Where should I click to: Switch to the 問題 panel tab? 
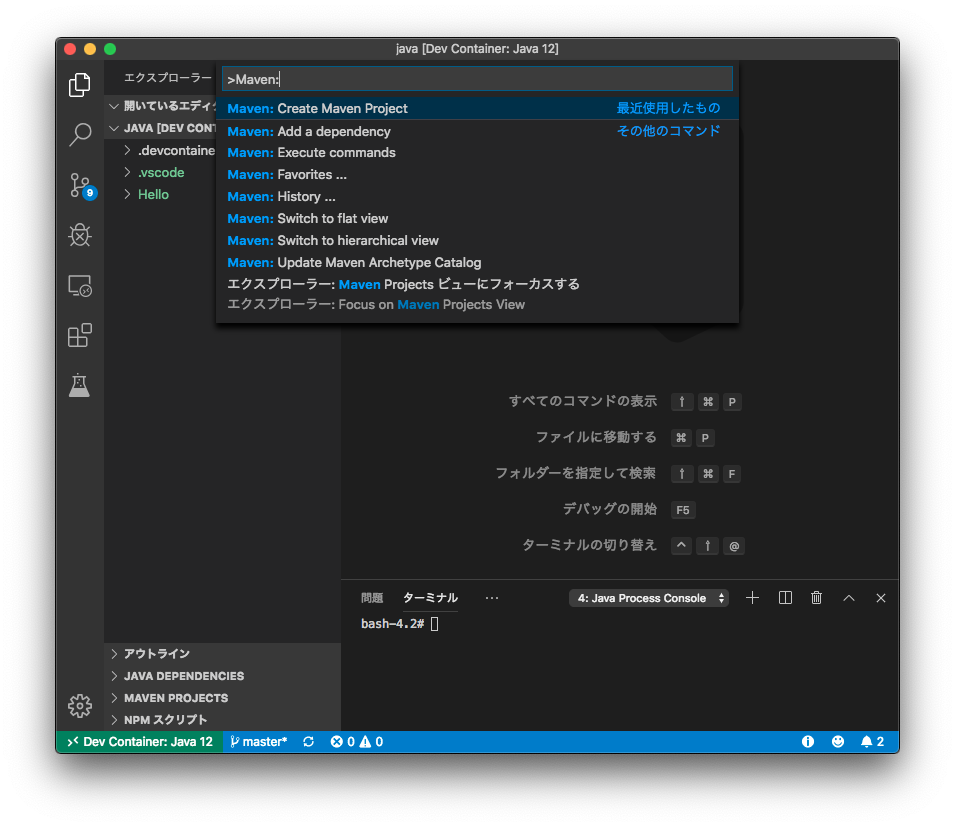tap(372, 598)
